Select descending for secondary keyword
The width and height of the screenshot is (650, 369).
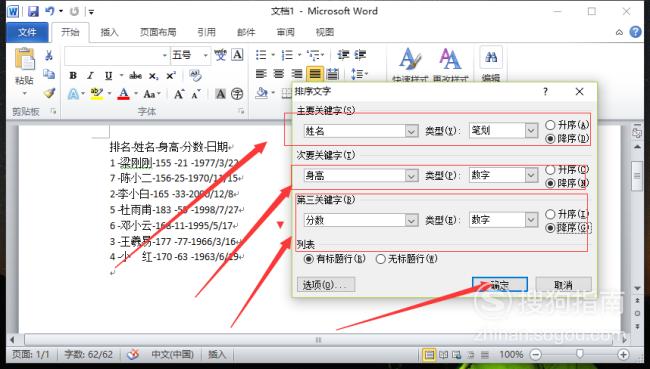pos(550,183)
